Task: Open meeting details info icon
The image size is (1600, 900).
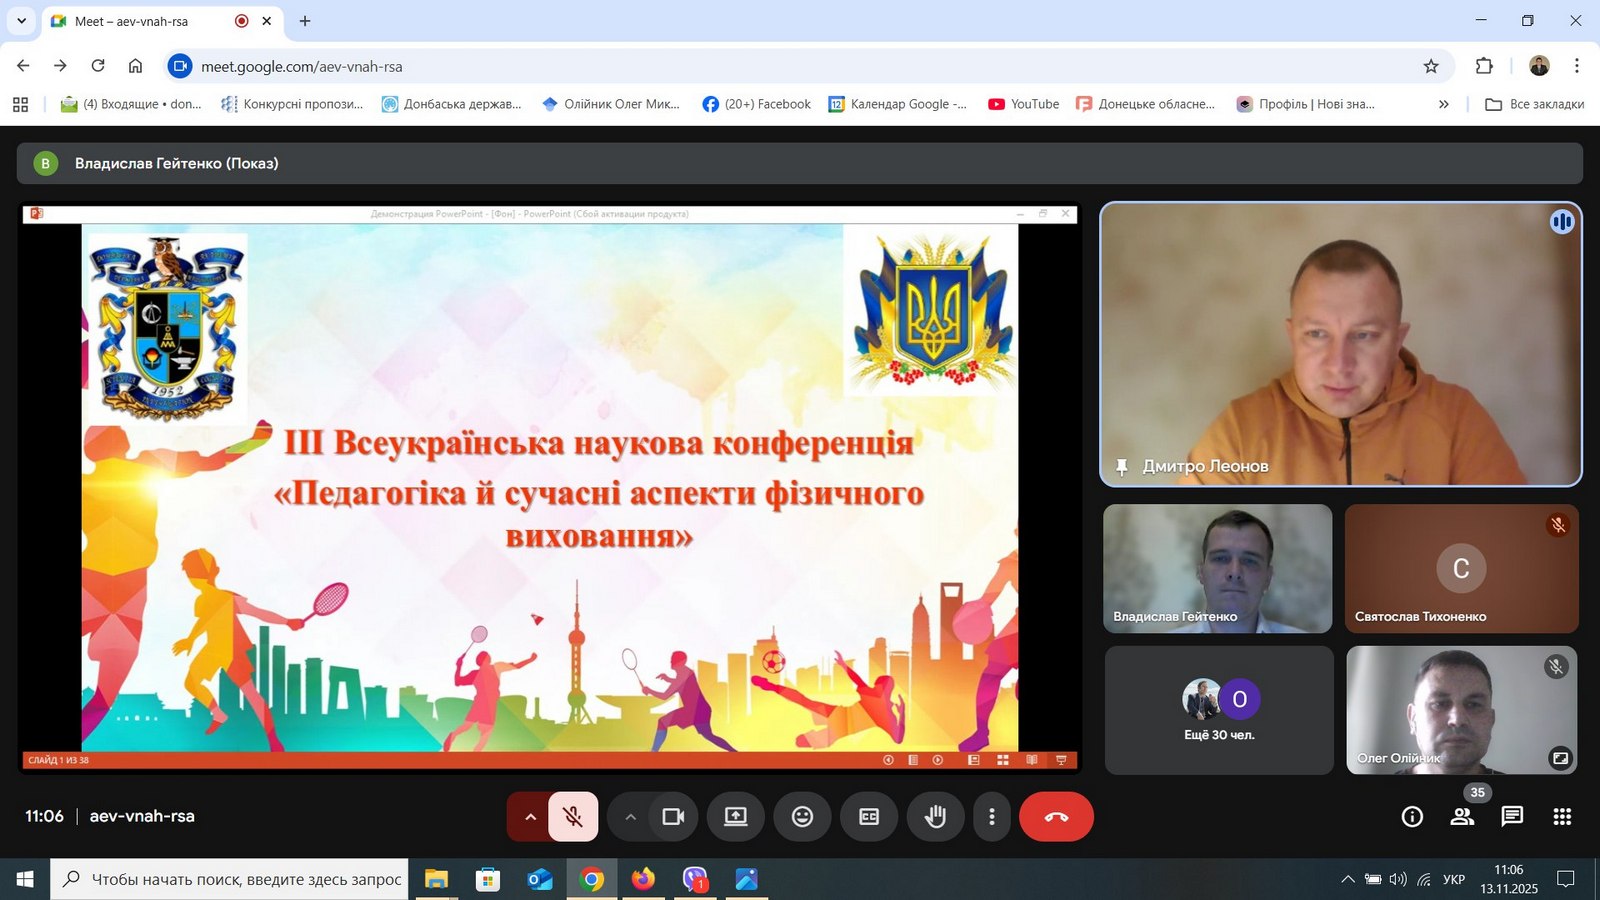Action: pyautogui.click(x=1412, y=817)
